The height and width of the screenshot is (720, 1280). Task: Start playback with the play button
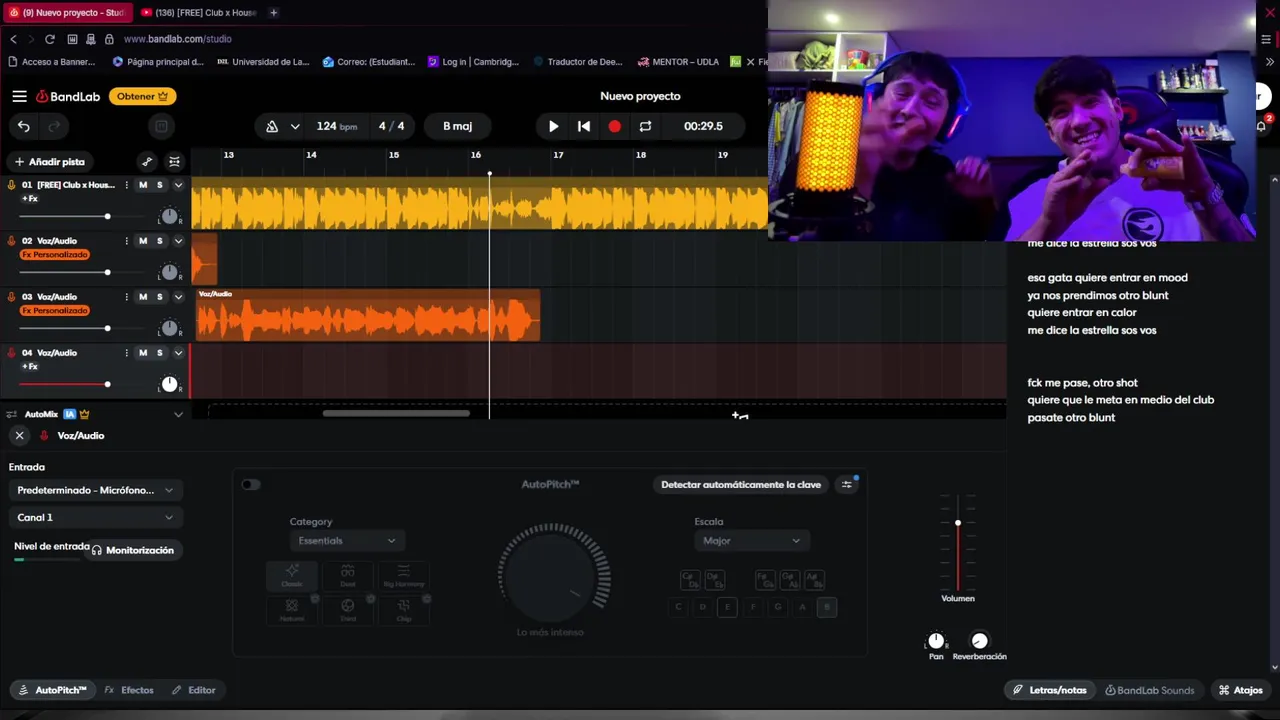click(553, 127)
